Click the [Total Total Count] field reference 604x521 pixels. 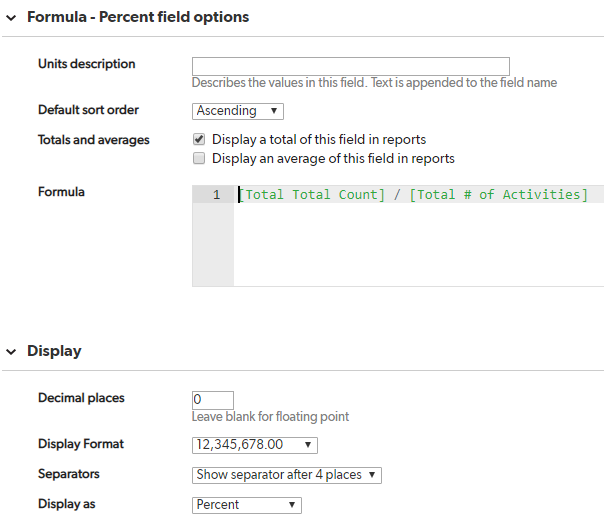312,195
